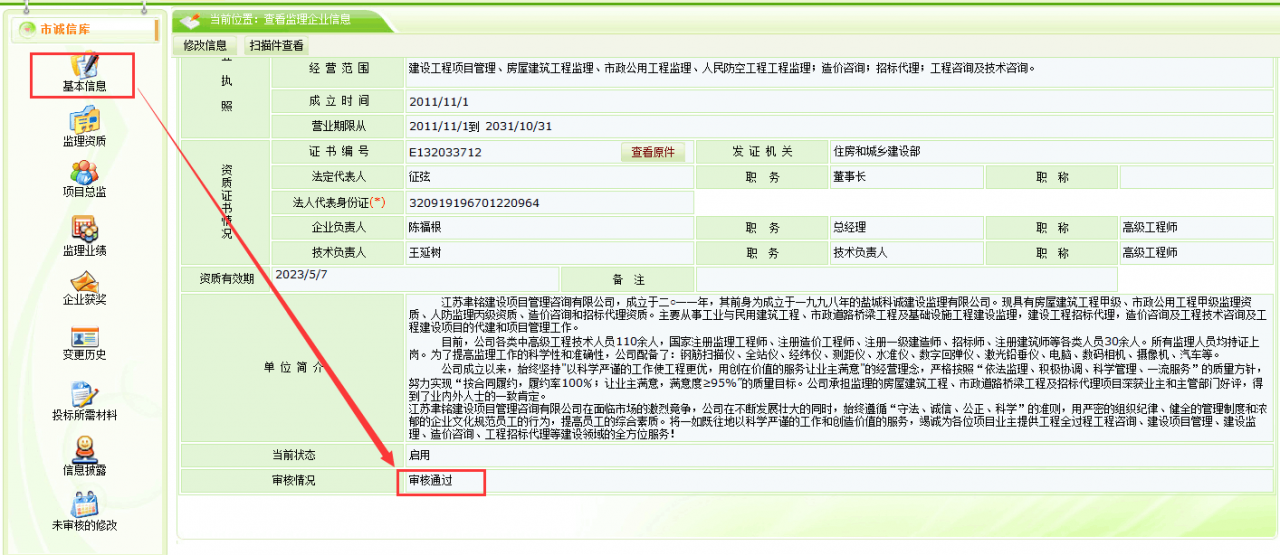
Task: Click the 市诚信库 panel header icon
Action: click(x=27, y=29)
